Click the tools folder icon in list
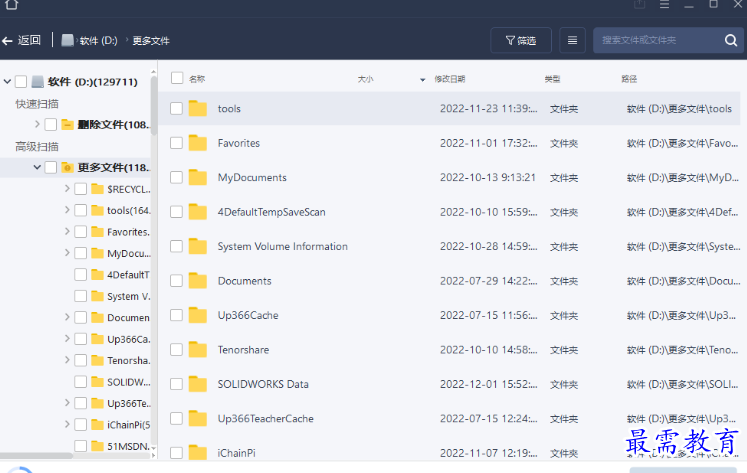 click(x=198, y=109)
